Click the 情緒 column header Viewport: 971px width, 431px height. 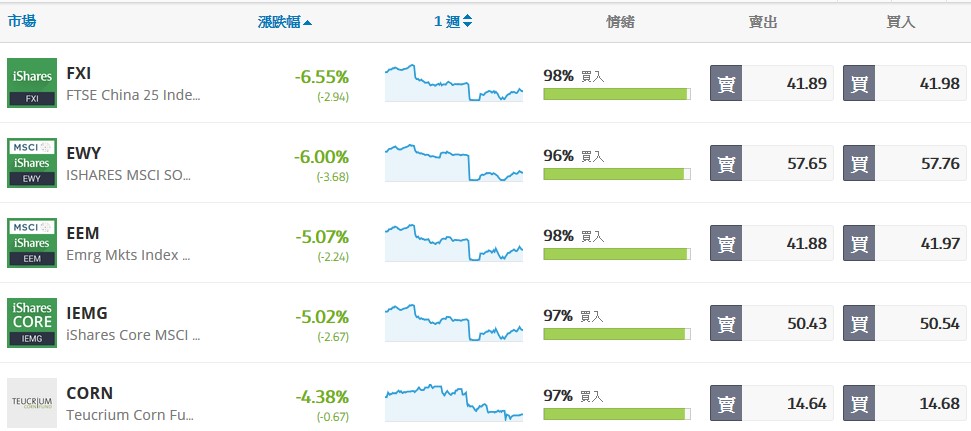(x=620, y=22)
